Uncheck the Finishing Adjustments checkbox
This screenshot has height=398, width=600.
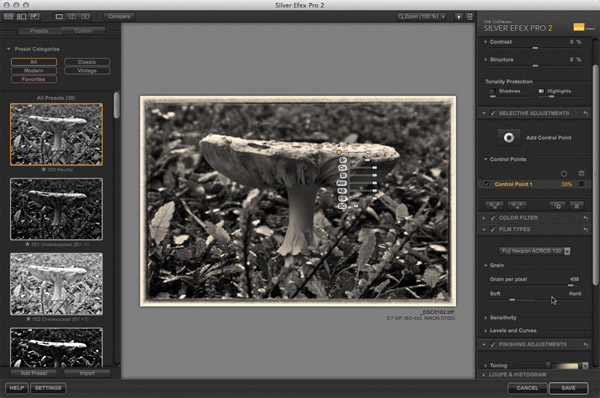[493, 344]
